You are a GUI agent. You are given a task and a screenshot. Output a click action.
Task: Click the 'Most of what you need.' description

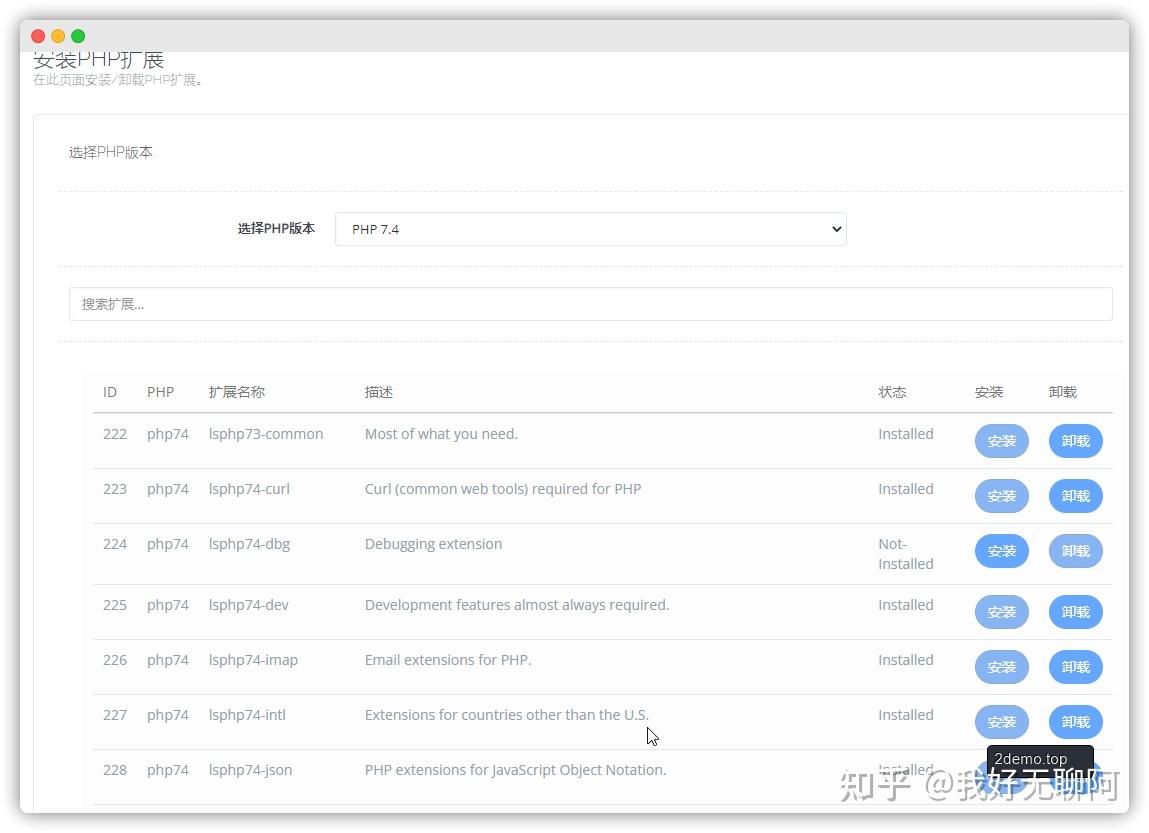(441, 434)
